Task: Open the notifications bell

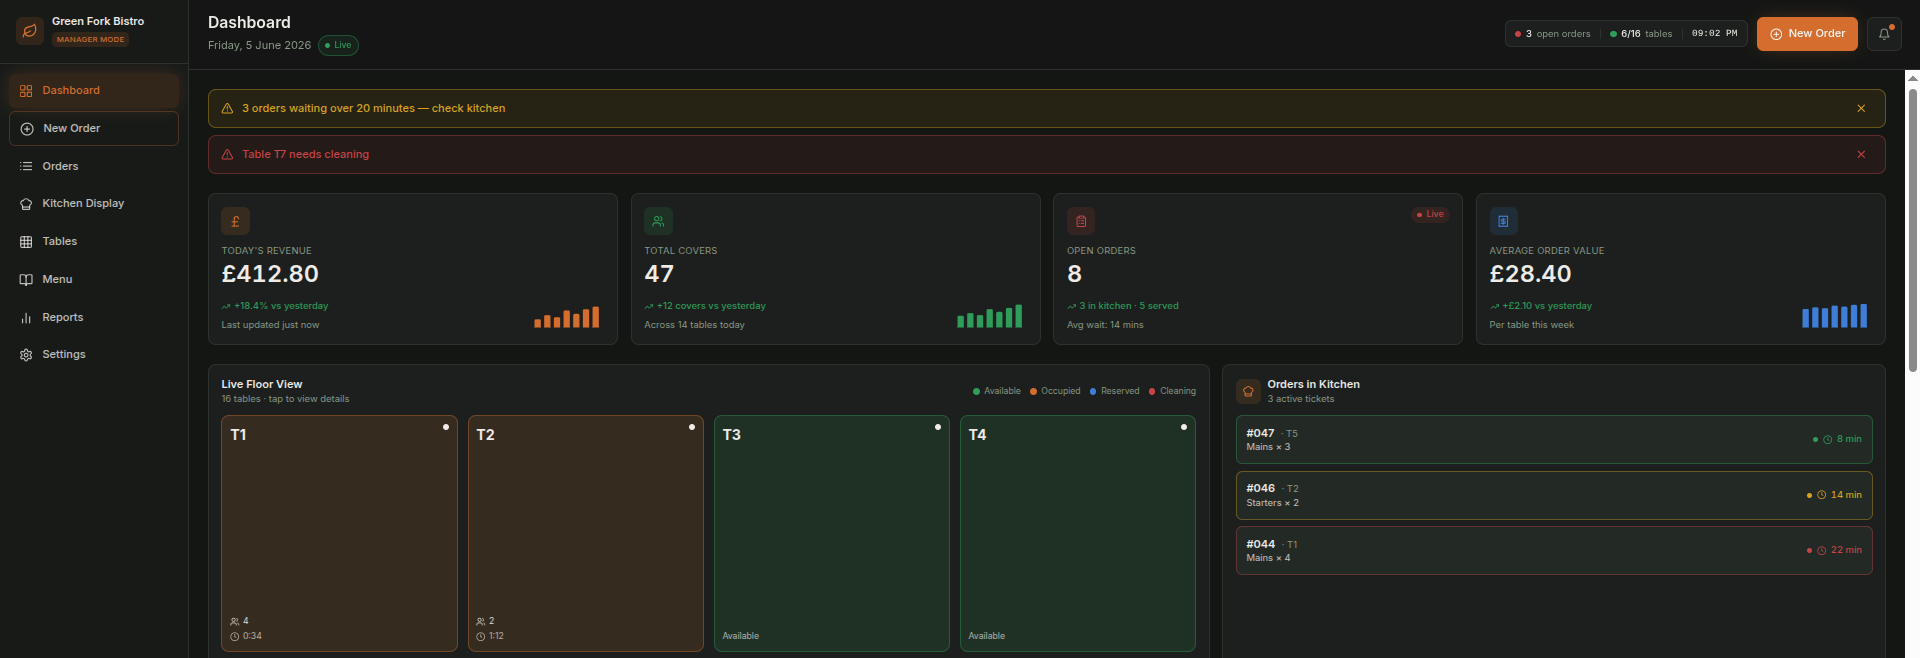Action: (1884, 33)
